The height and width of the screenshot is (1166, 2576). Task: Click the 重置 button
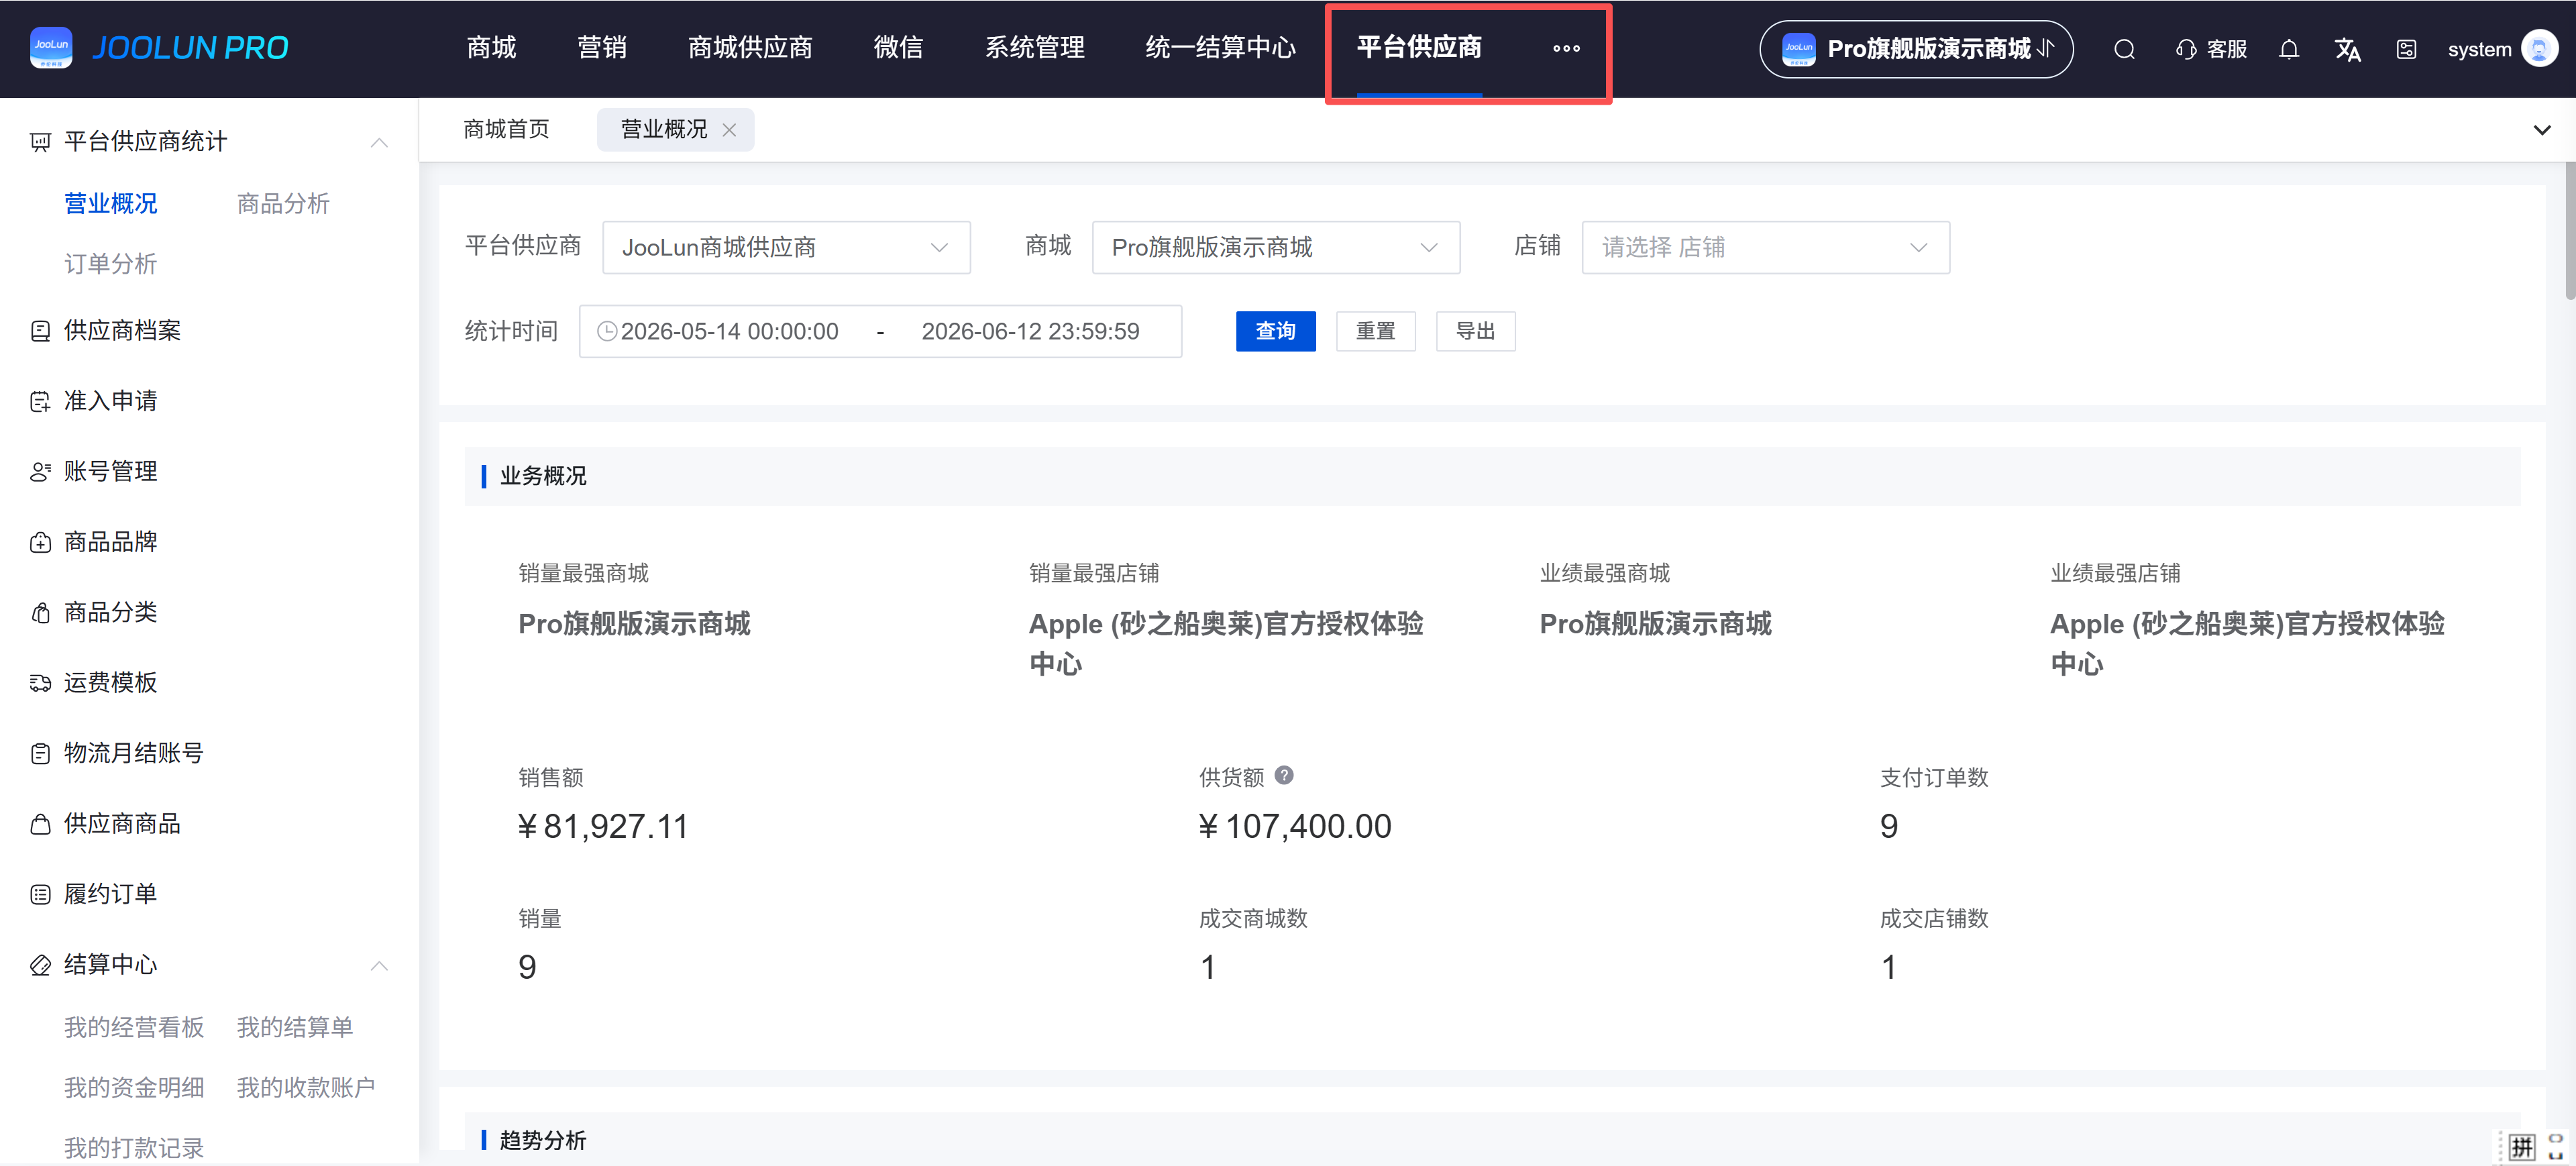1375,331
